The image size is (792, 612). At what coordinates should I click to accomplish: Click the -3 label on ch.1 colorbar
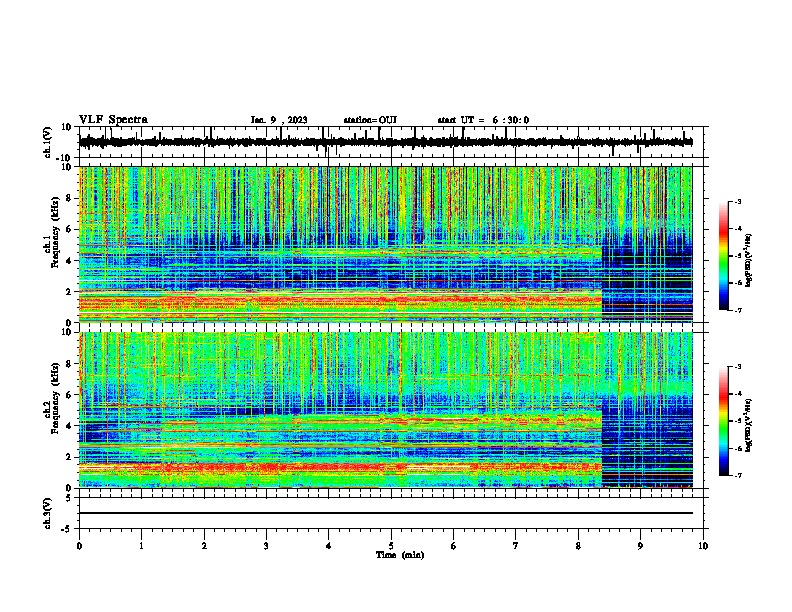click(x=737, y=201)
